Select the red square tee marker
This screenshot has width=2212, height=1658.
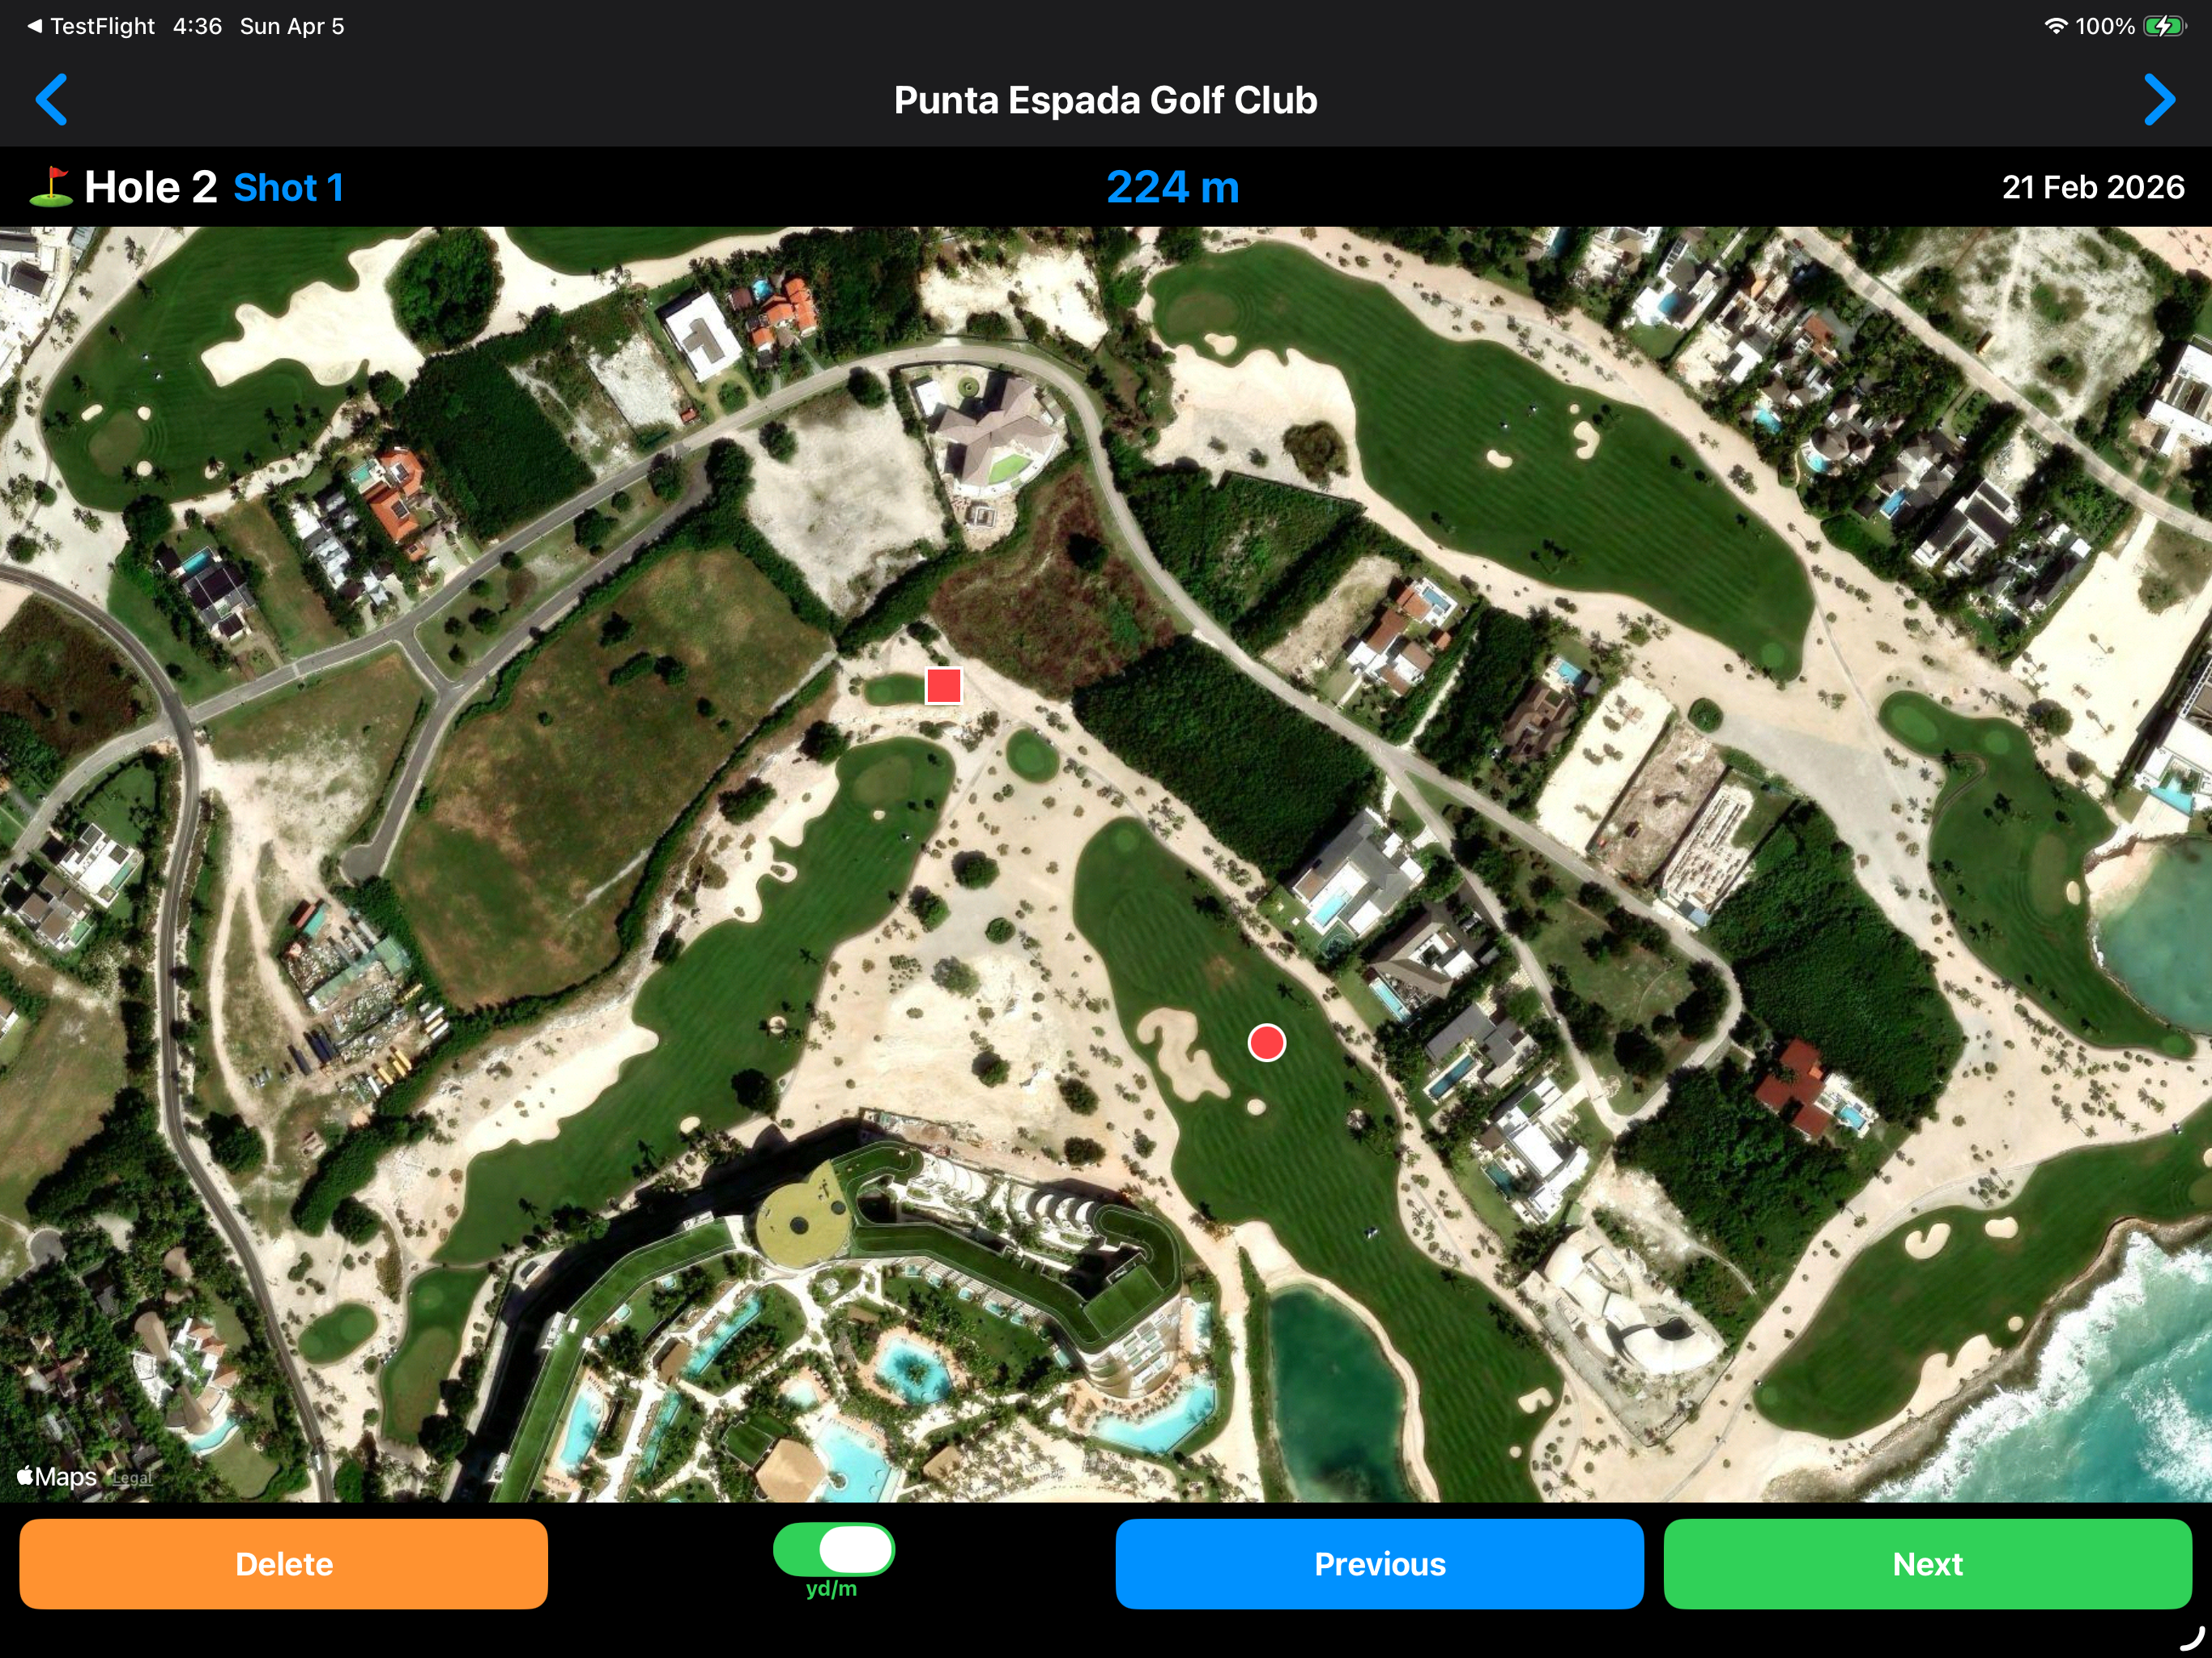point(943,686)
